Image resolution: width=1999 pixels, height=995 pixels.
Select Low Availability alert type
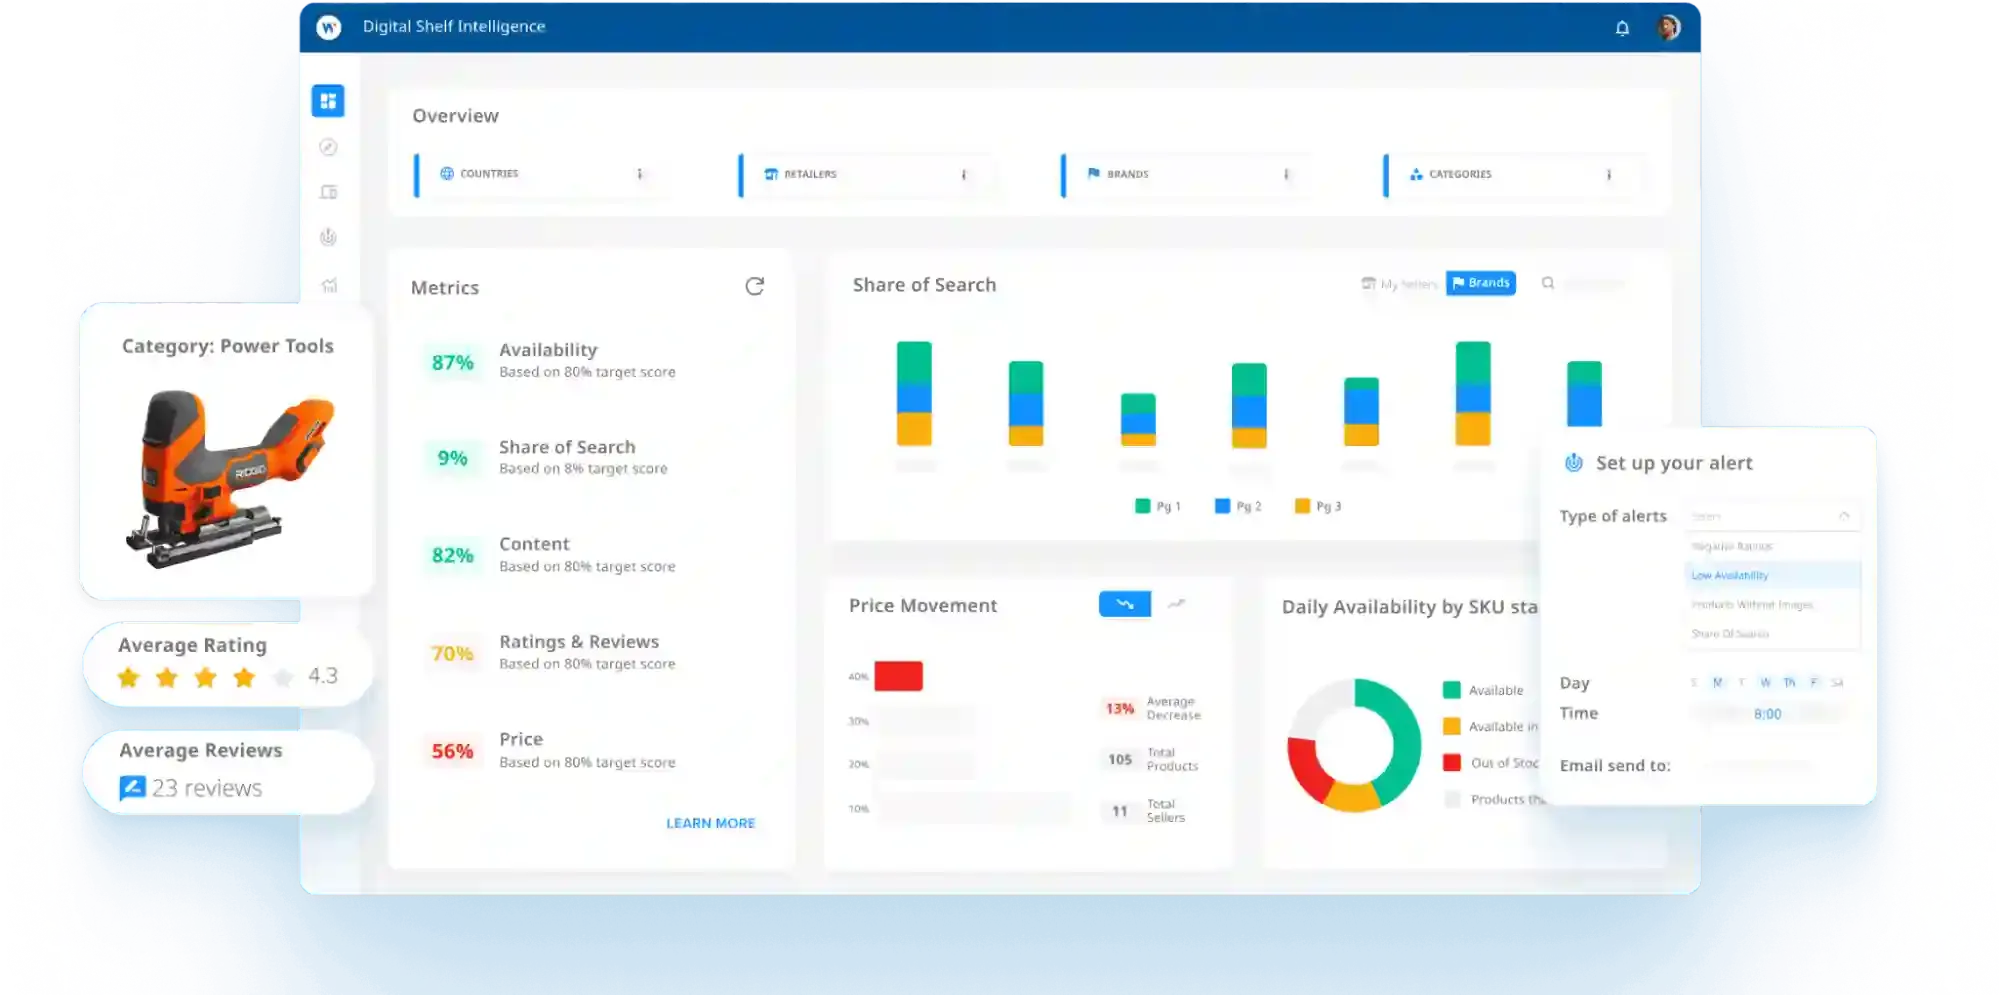point(1730,575)
